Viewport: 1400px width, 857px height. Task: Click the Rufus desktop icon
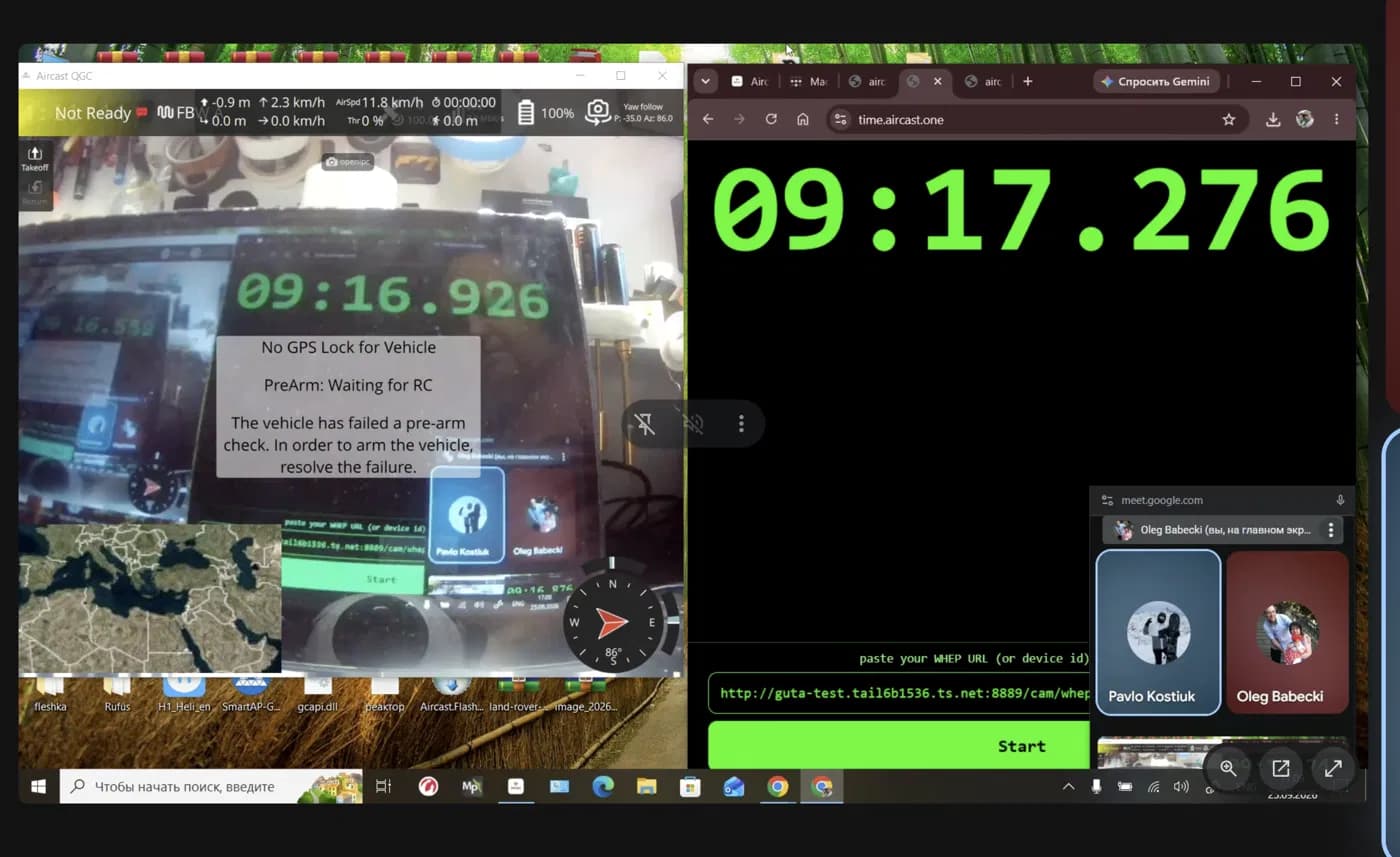[117, 695]
